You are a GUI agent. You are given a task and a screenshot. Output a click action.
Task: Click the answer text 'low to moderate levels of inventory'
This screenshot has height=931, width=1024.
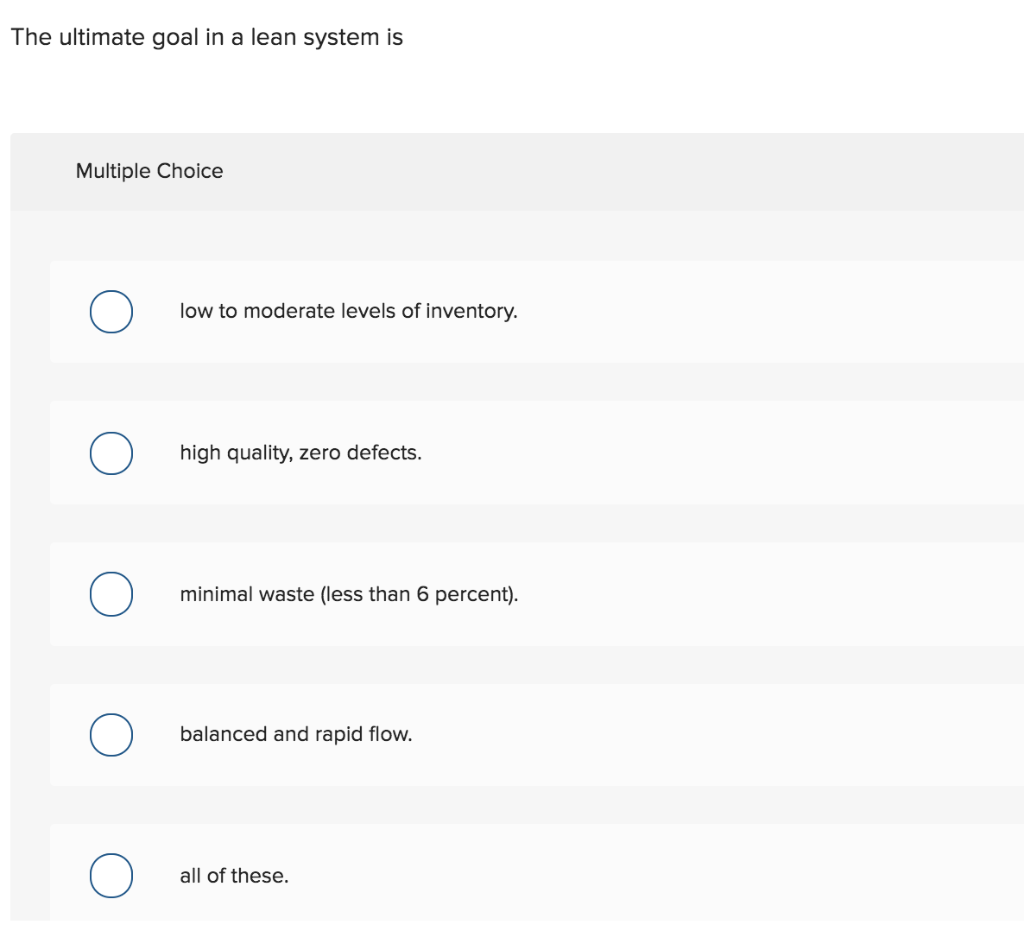pos(348,311)
